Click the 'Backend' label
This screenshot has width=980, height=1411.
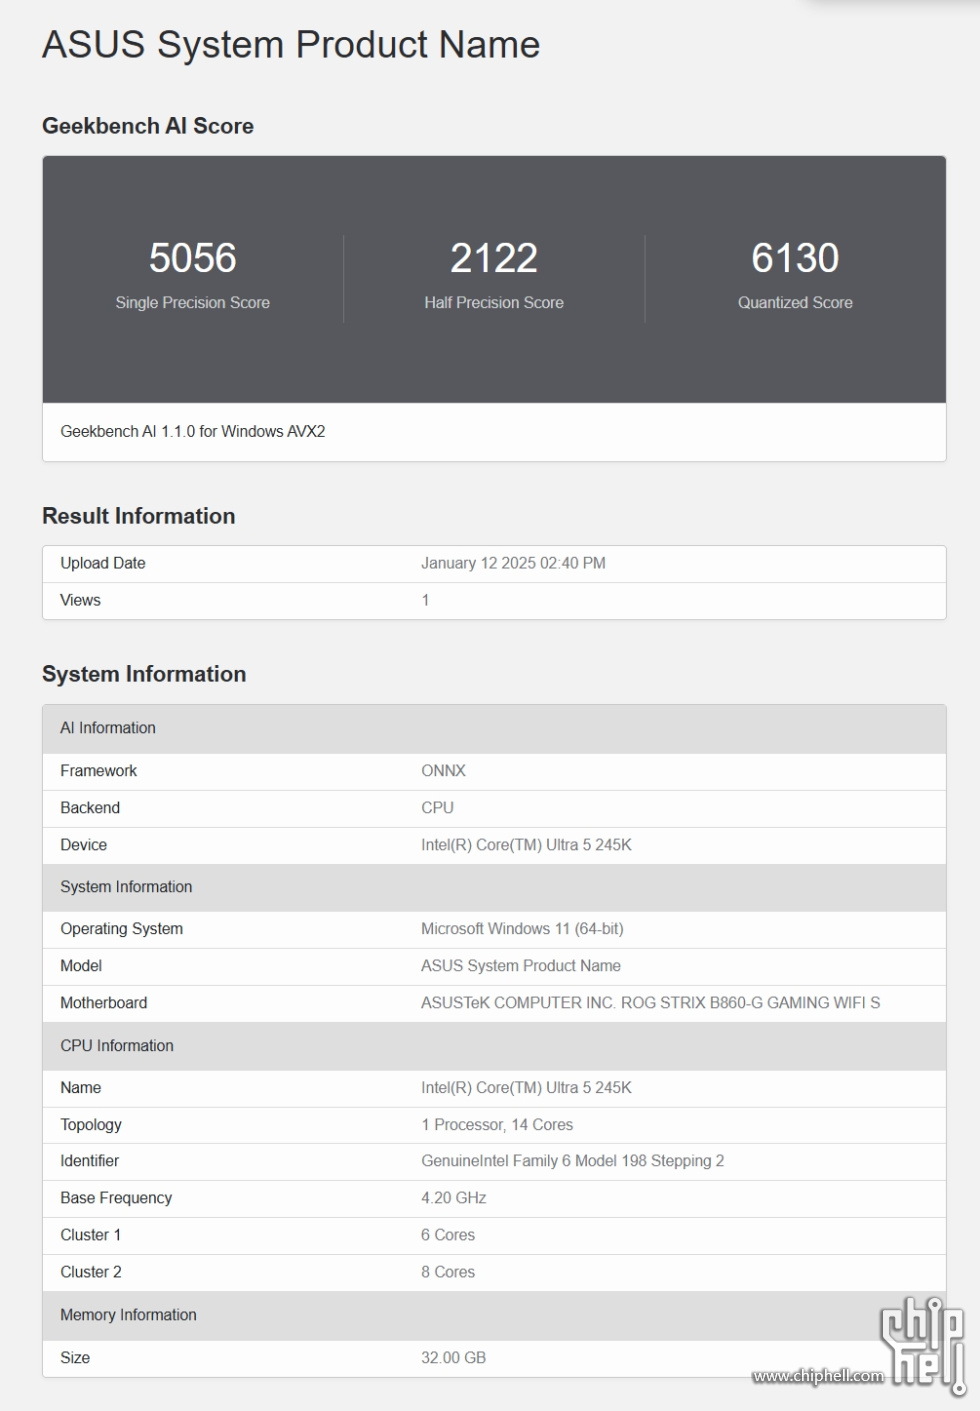[90, 808]
